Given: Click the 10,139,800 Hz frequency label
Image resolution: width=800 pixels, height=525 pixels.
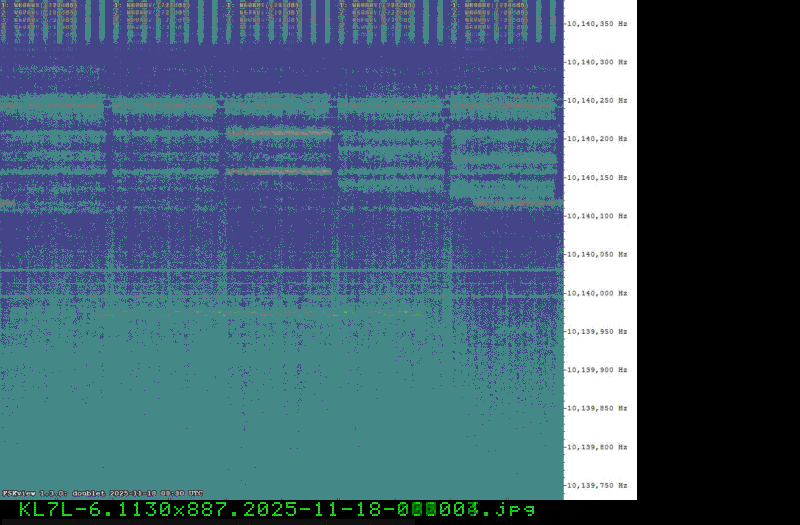Looking at the screenshot, I should click(598, 447).
